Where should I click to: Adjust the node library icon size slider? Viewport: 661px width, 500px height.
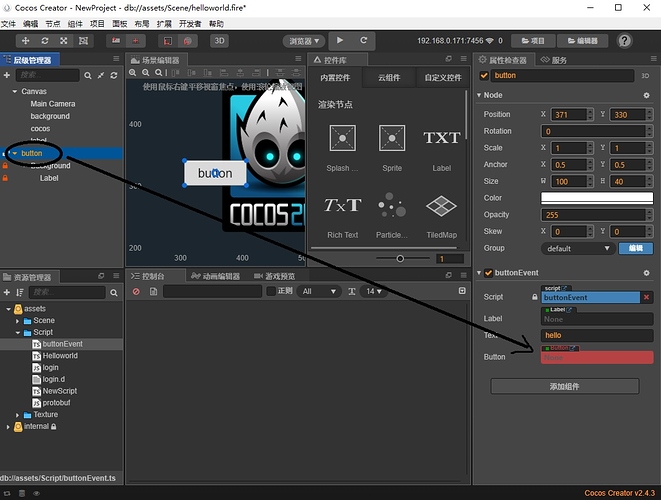(400, 258)
